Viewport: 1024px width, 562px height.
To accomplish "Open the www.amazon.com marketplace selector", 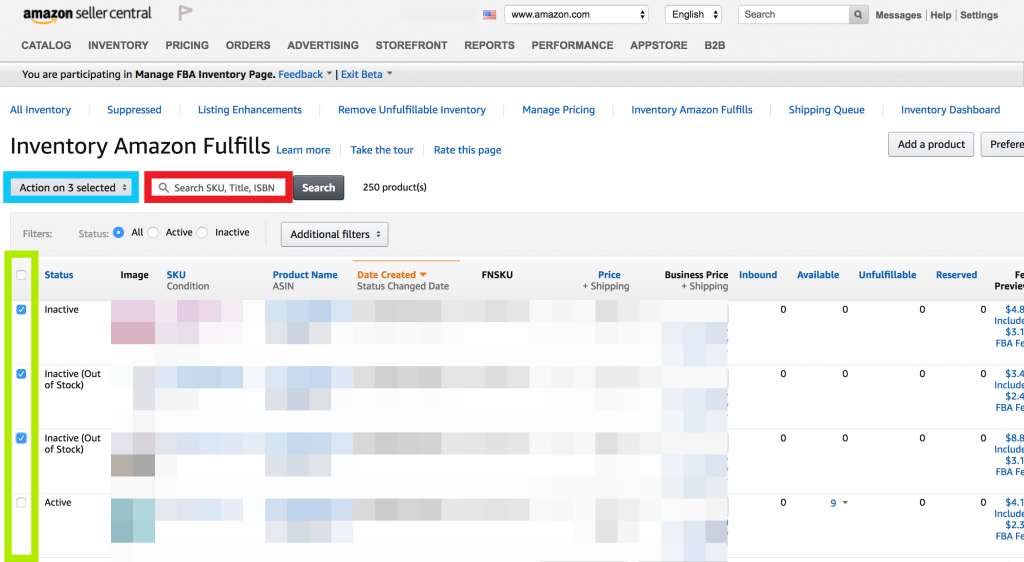I will pyautogui.click(x=576, y=14).
